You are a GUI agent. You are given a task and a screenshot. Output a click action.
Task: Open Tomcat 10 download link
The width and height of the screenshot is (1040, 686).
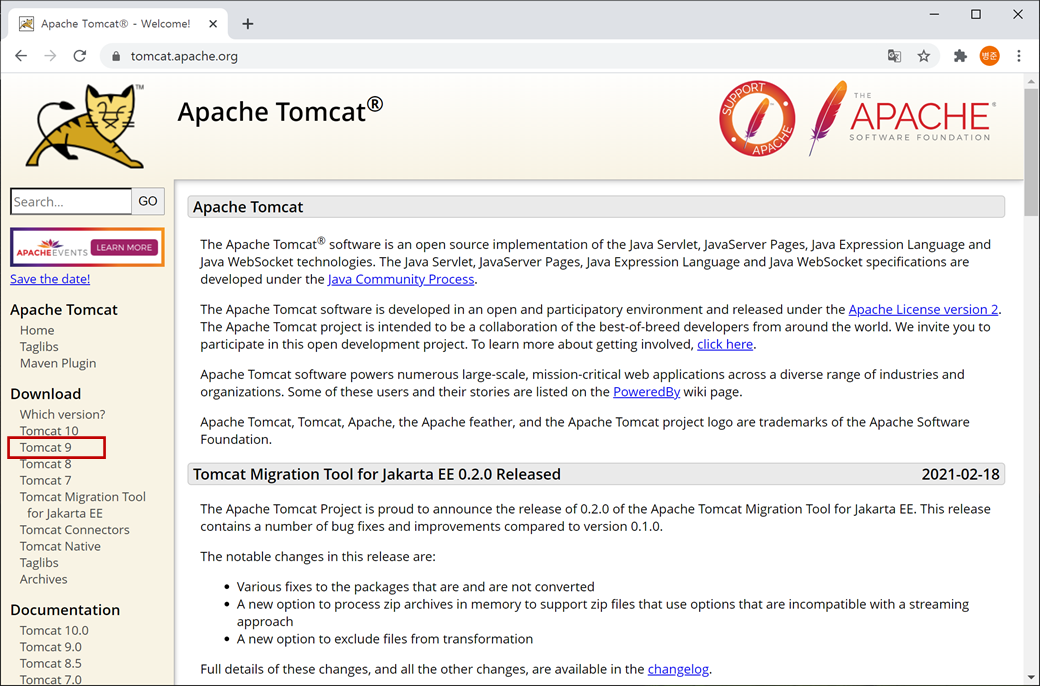click(x=49, y=431)
